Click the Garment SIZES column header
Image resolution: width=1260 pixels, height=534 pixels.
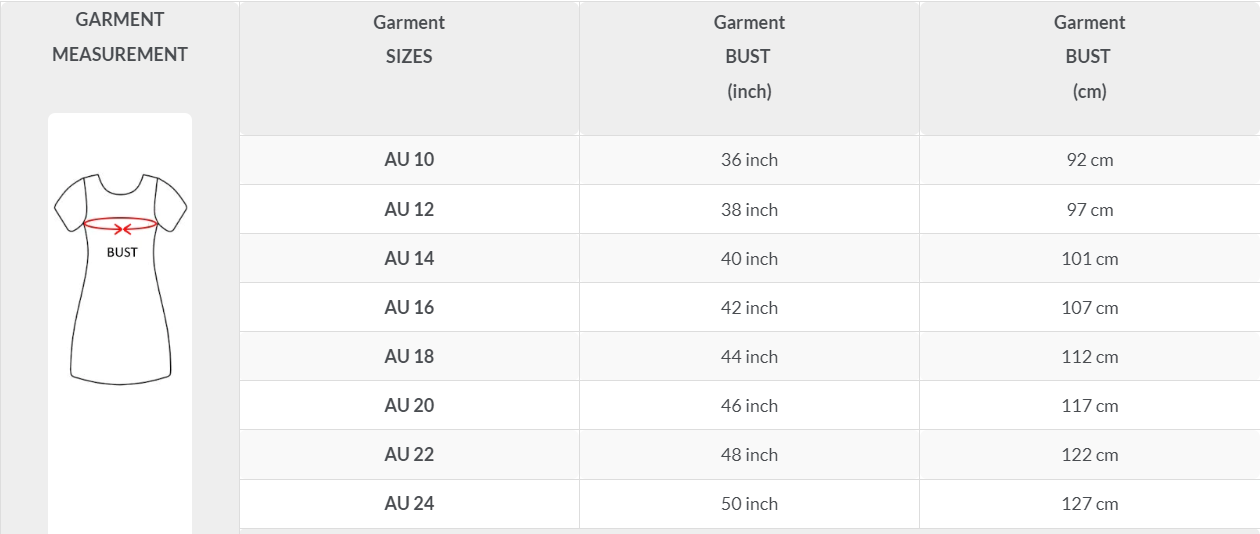(409, 39)
